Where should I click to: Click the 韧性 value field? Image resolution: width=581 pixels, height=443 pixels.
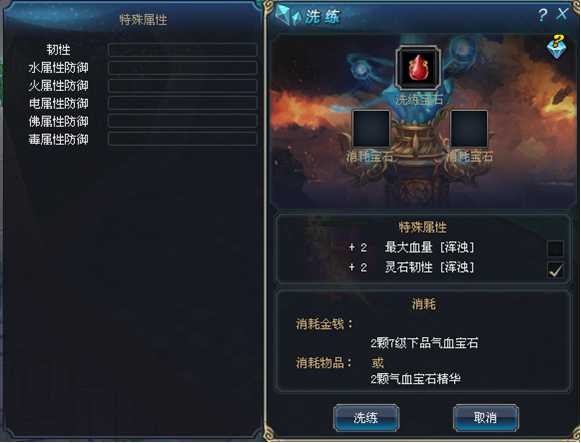click(x=183, y=50)
